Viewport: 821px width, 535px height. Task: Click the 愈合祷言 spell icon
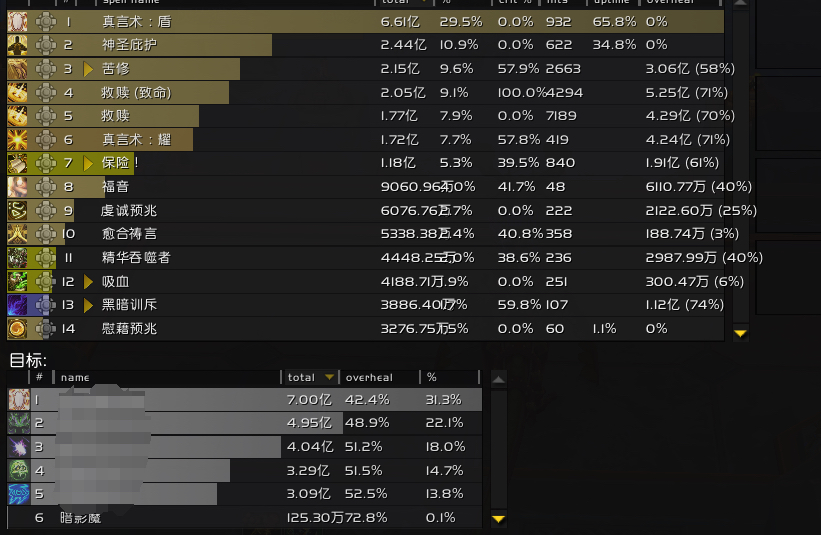18,234
